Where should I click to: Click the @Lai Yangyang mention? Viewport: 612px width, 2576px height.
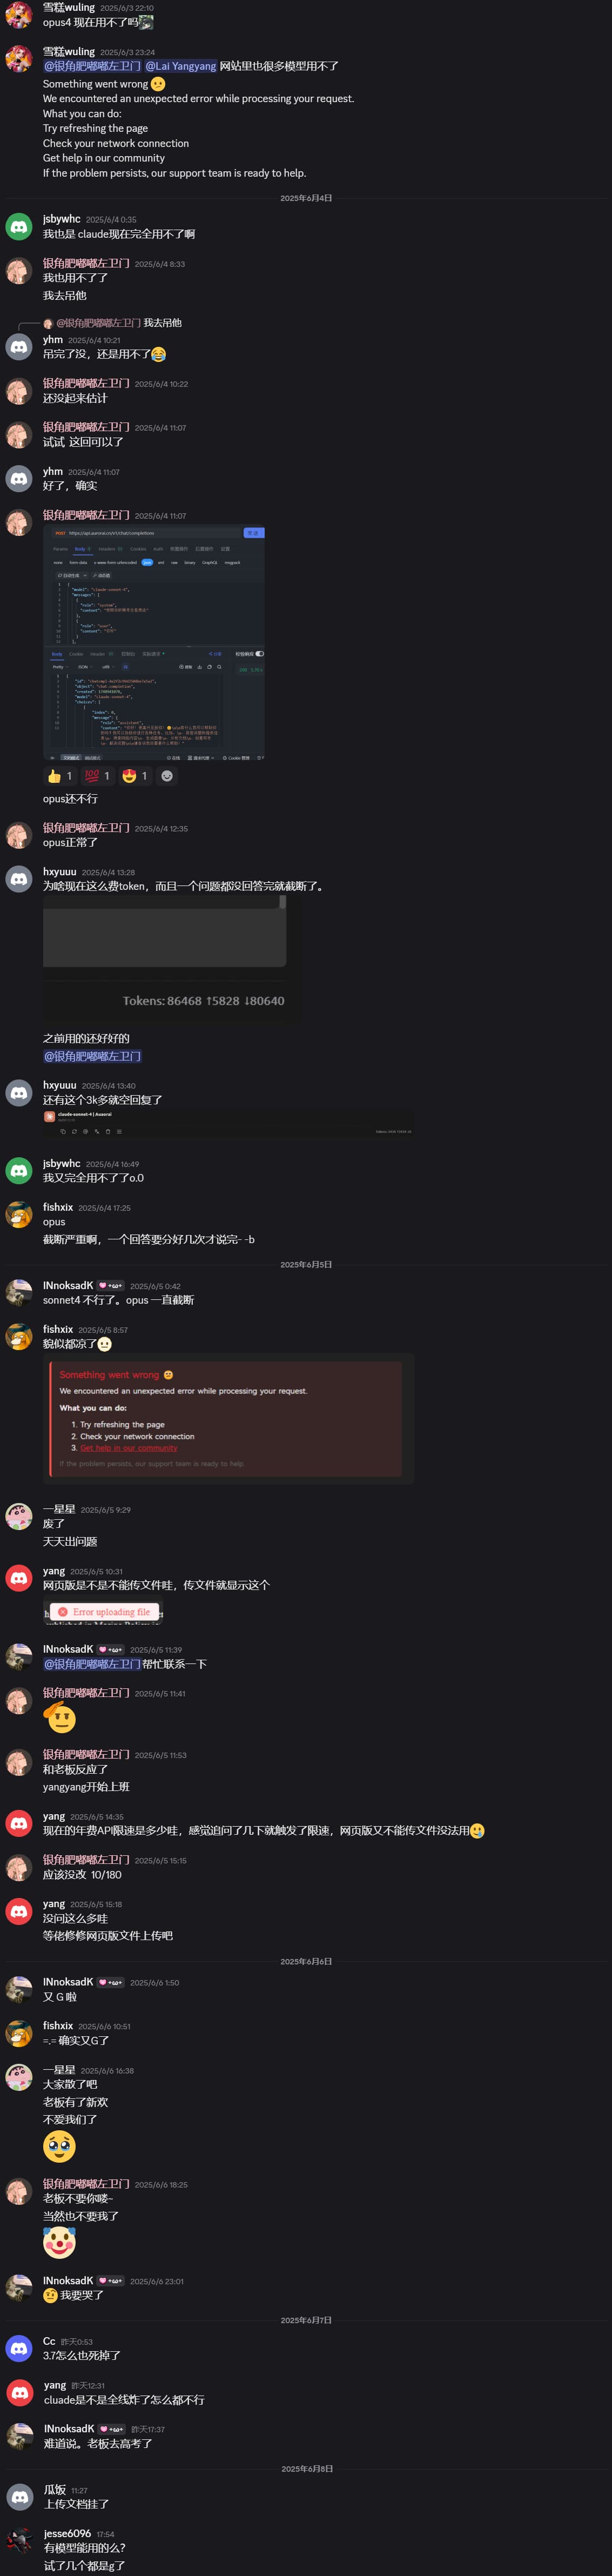pyautogui.click(x=181, y=66)
